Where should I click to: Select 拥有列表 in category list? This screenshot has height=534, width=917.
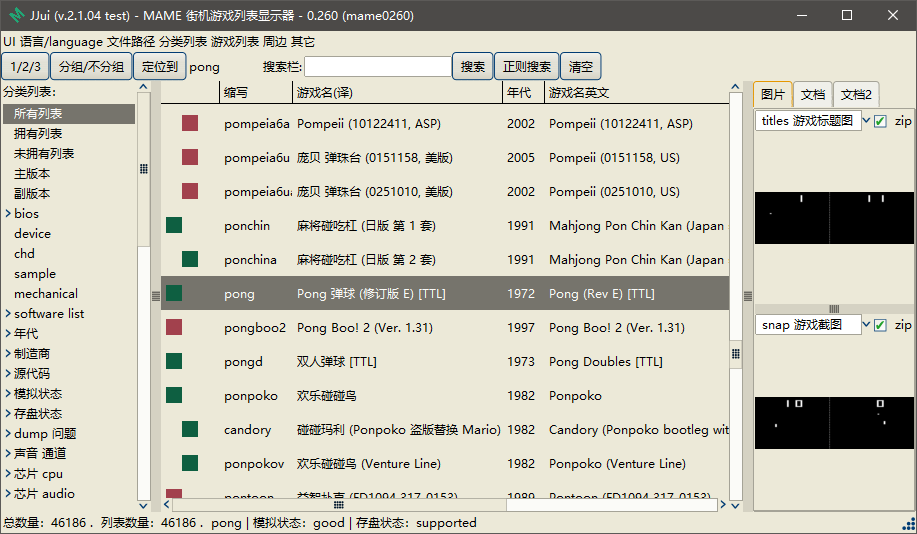tap(69, 133)
